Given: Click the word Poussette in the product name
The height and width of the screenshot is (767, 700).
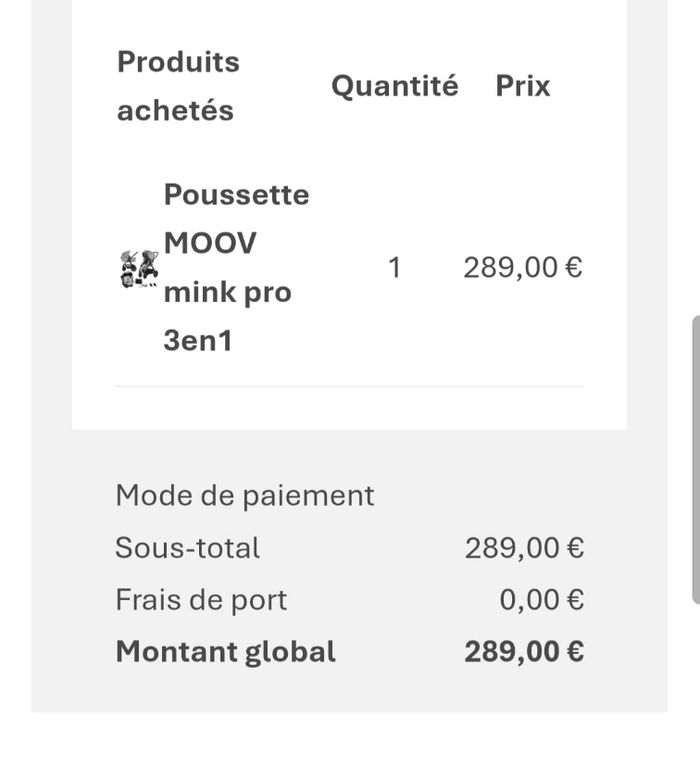Looking at the screenshot, I should (236, 194).
